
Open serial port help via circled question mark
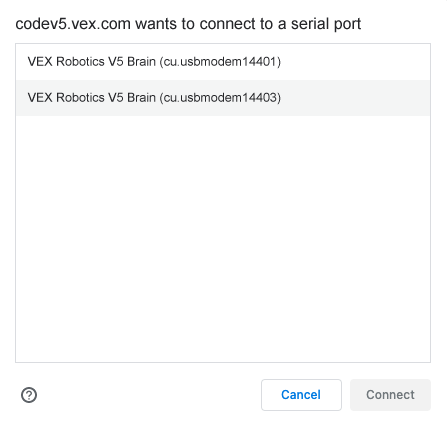tap(29, 395)
